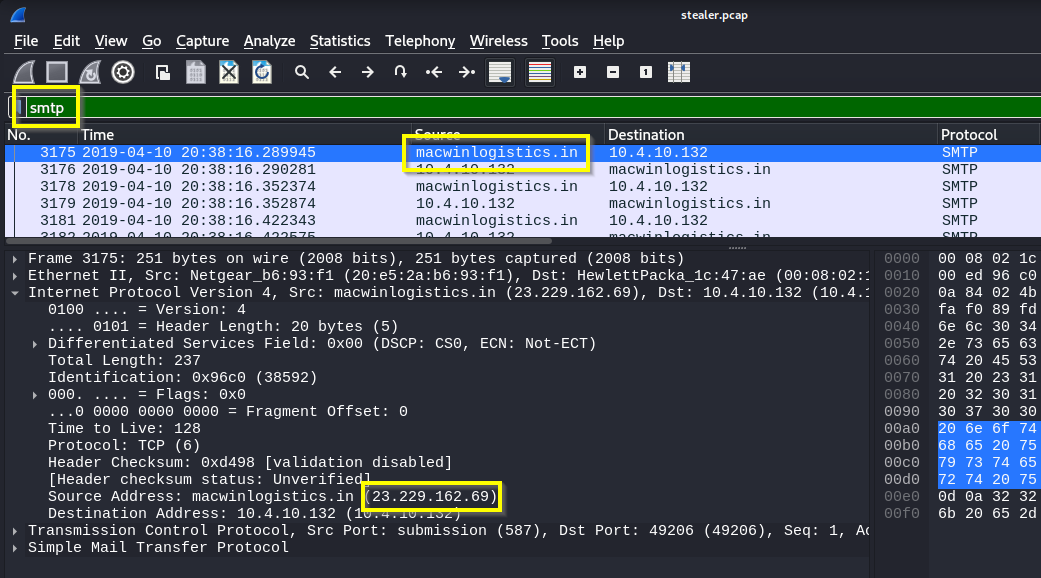This screenshot has width=1041, height=578.
Task: Open the Statistics menu
Action: [339, 41]
